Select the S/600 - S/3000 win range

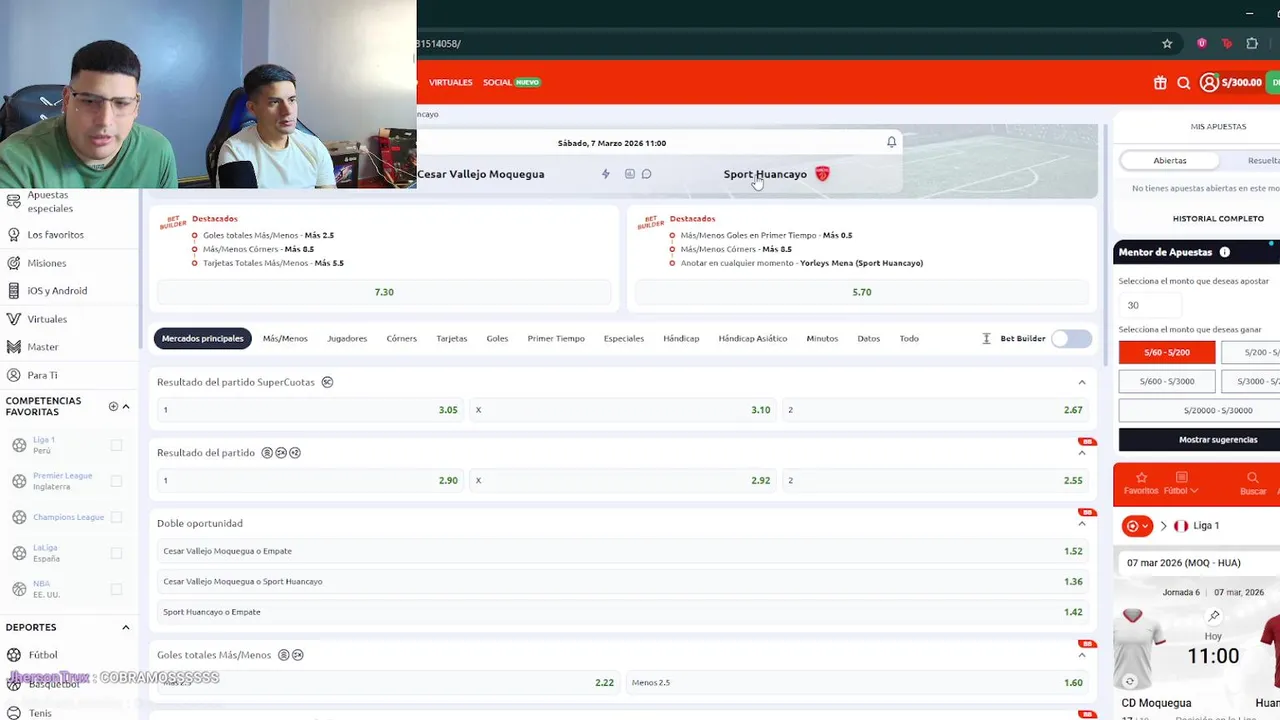click(x=1167, y=381)
